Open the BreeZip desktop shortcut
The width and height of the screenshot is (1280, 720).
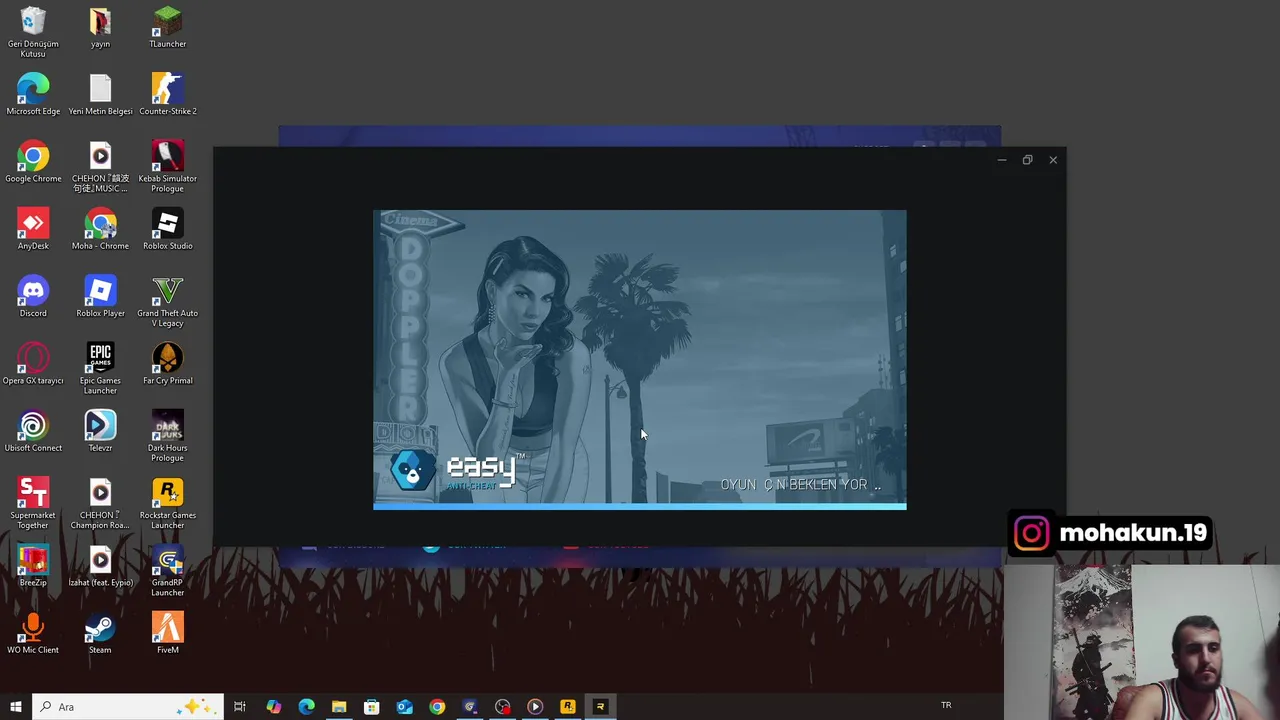(33, 565)
